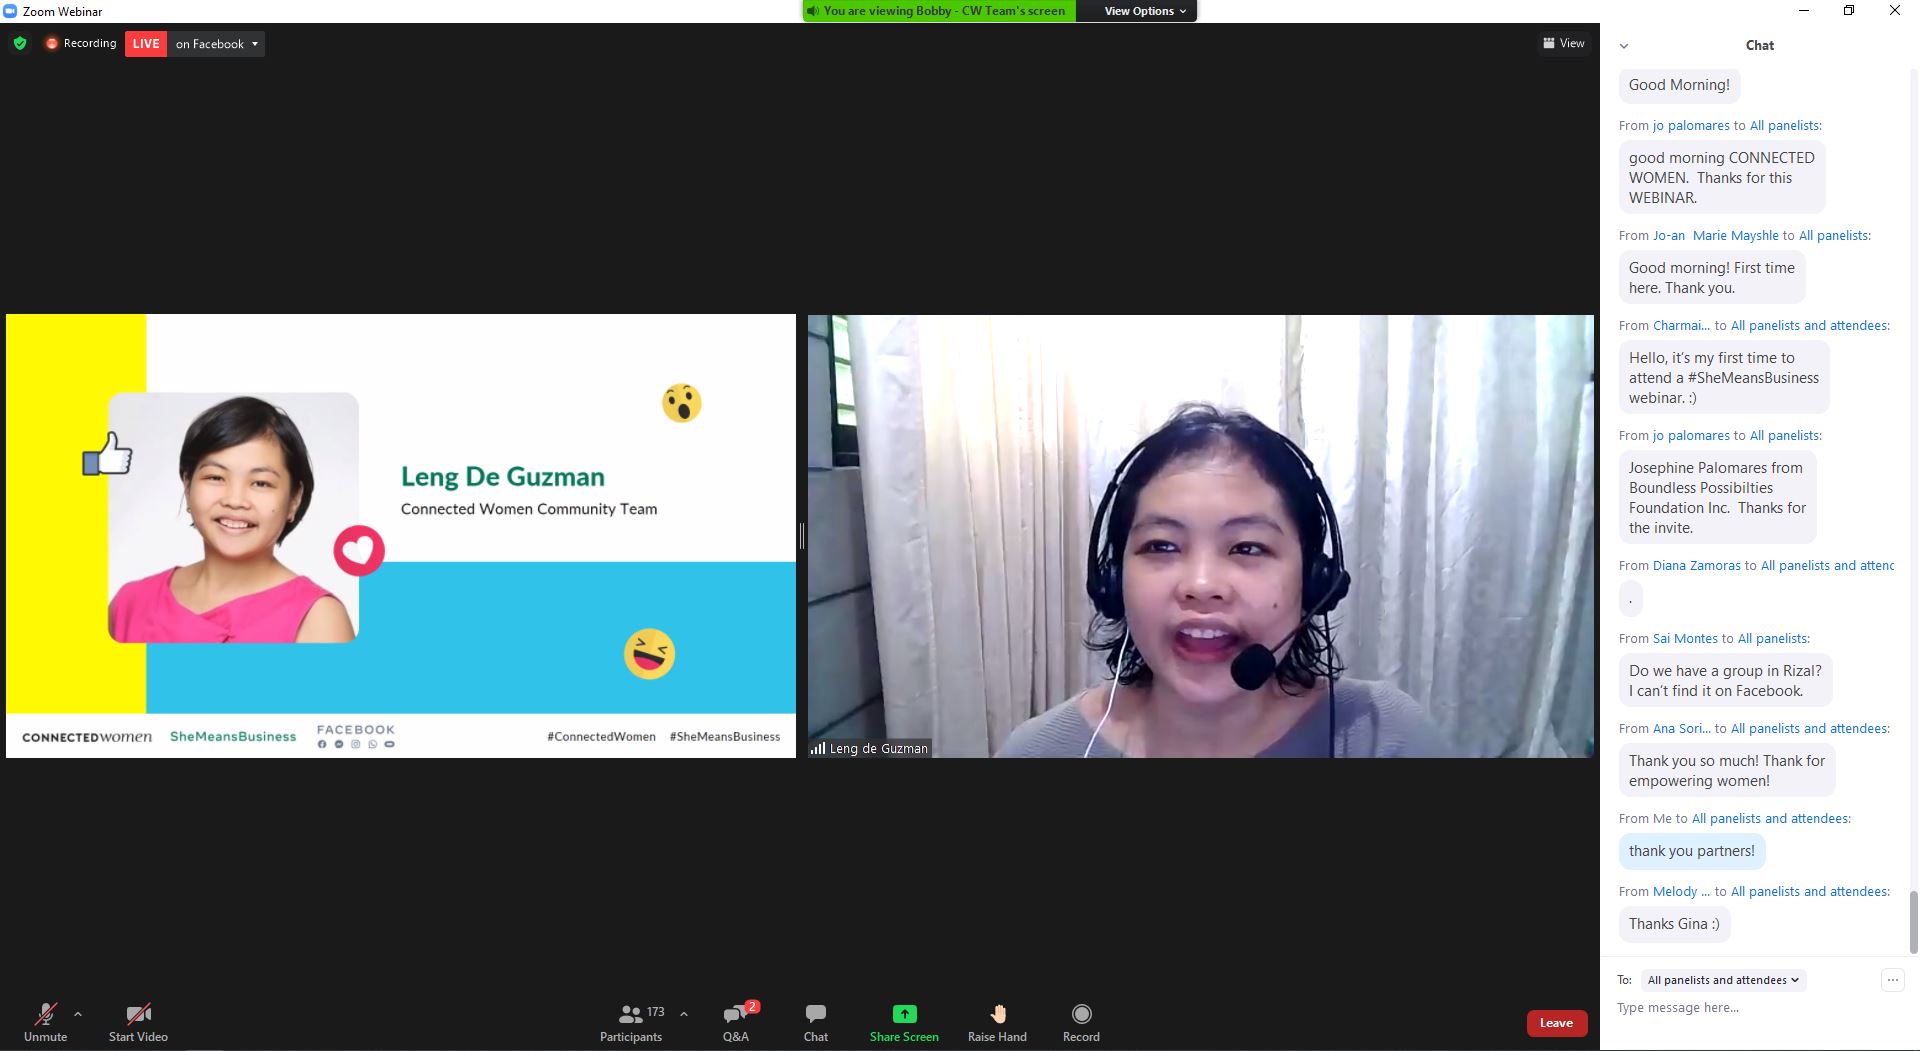The width and height of the screenshot is (1920, 1051).
Task: Click the red LIVE badge
Action: click(x=146, y=44)
